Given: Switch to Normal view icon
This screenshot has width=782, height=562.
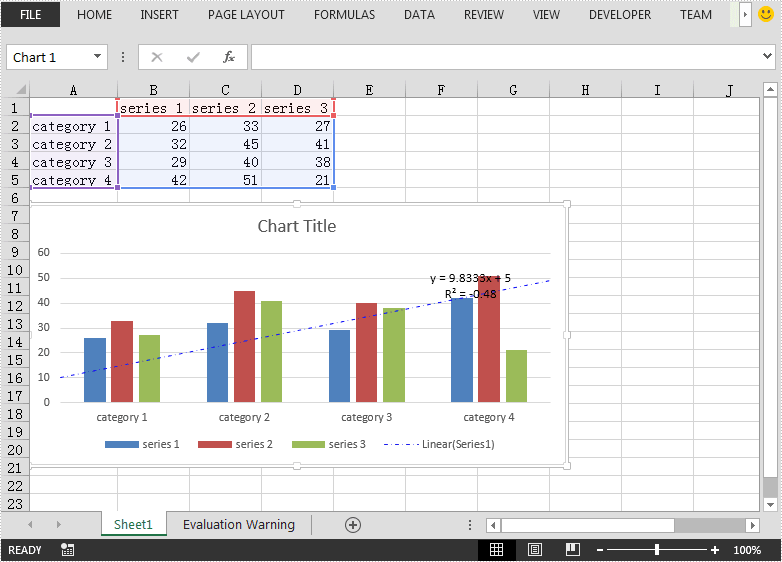Looking at the screenshot, I should pyautogui.click(x=496, y=550).
